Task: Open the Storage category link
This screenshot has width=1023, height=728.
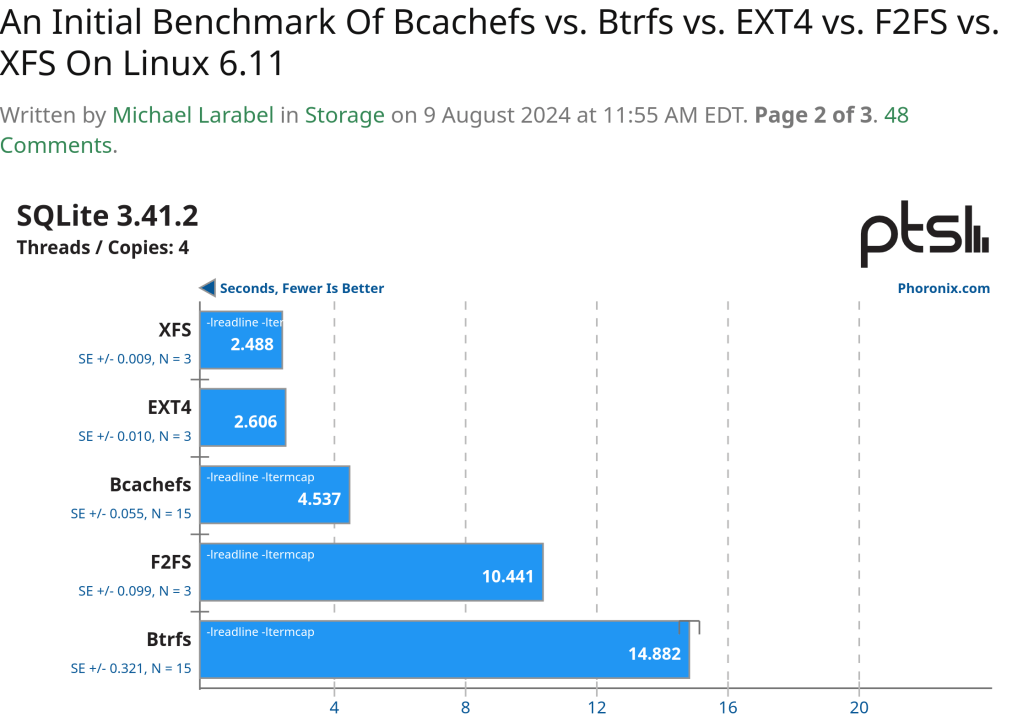Action: 344,115
